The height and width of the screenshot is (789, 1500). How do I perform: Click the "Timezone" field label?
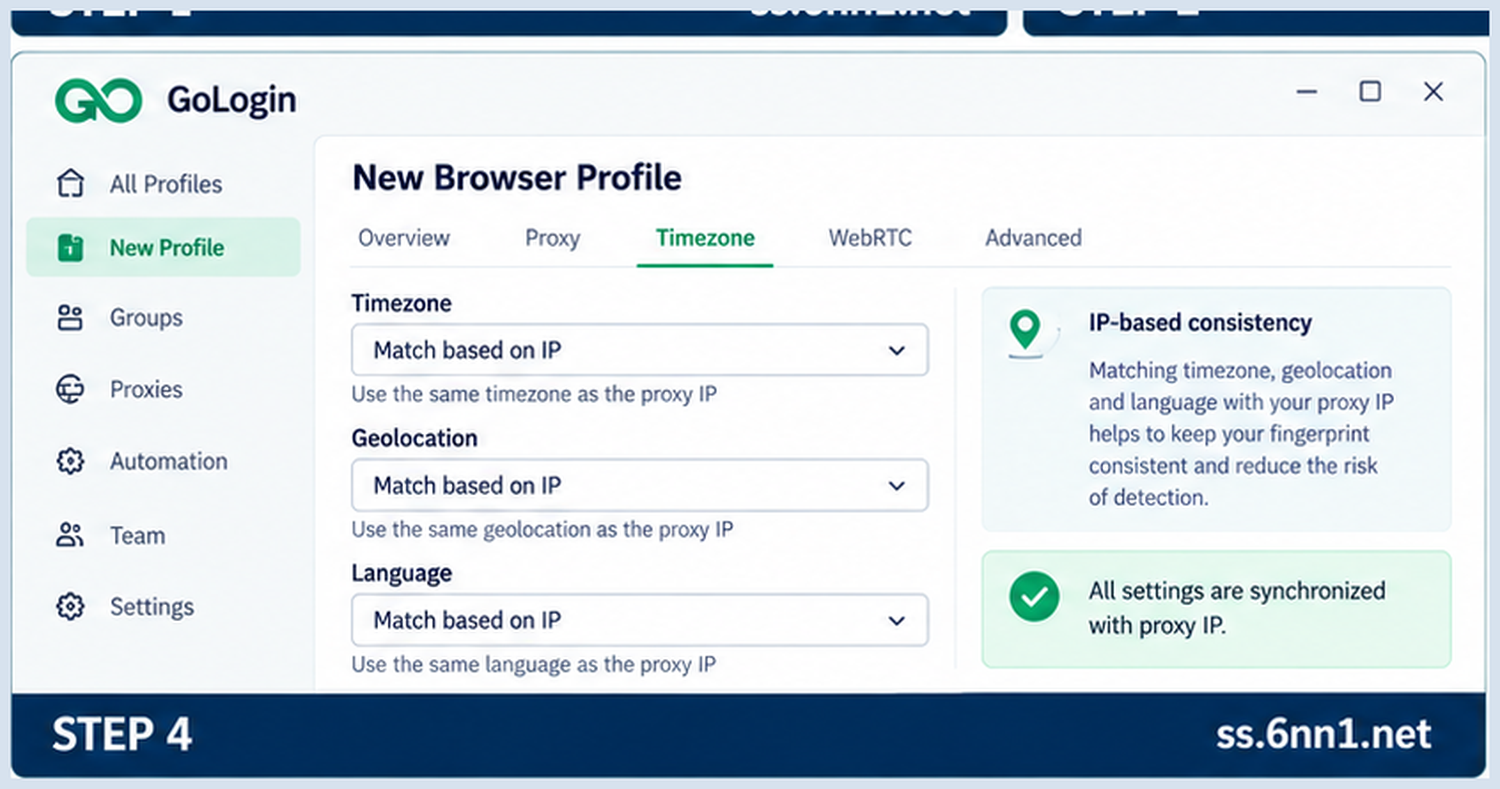401,303
